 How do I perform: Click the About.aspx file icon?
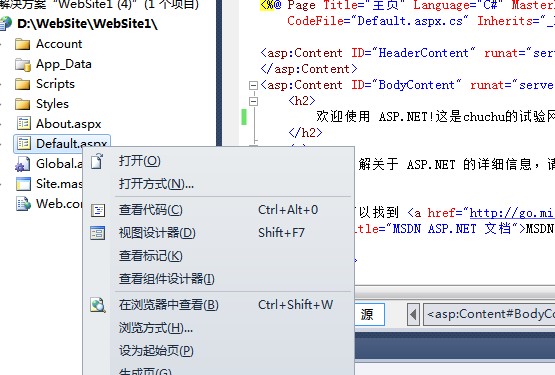coord(23,124)
